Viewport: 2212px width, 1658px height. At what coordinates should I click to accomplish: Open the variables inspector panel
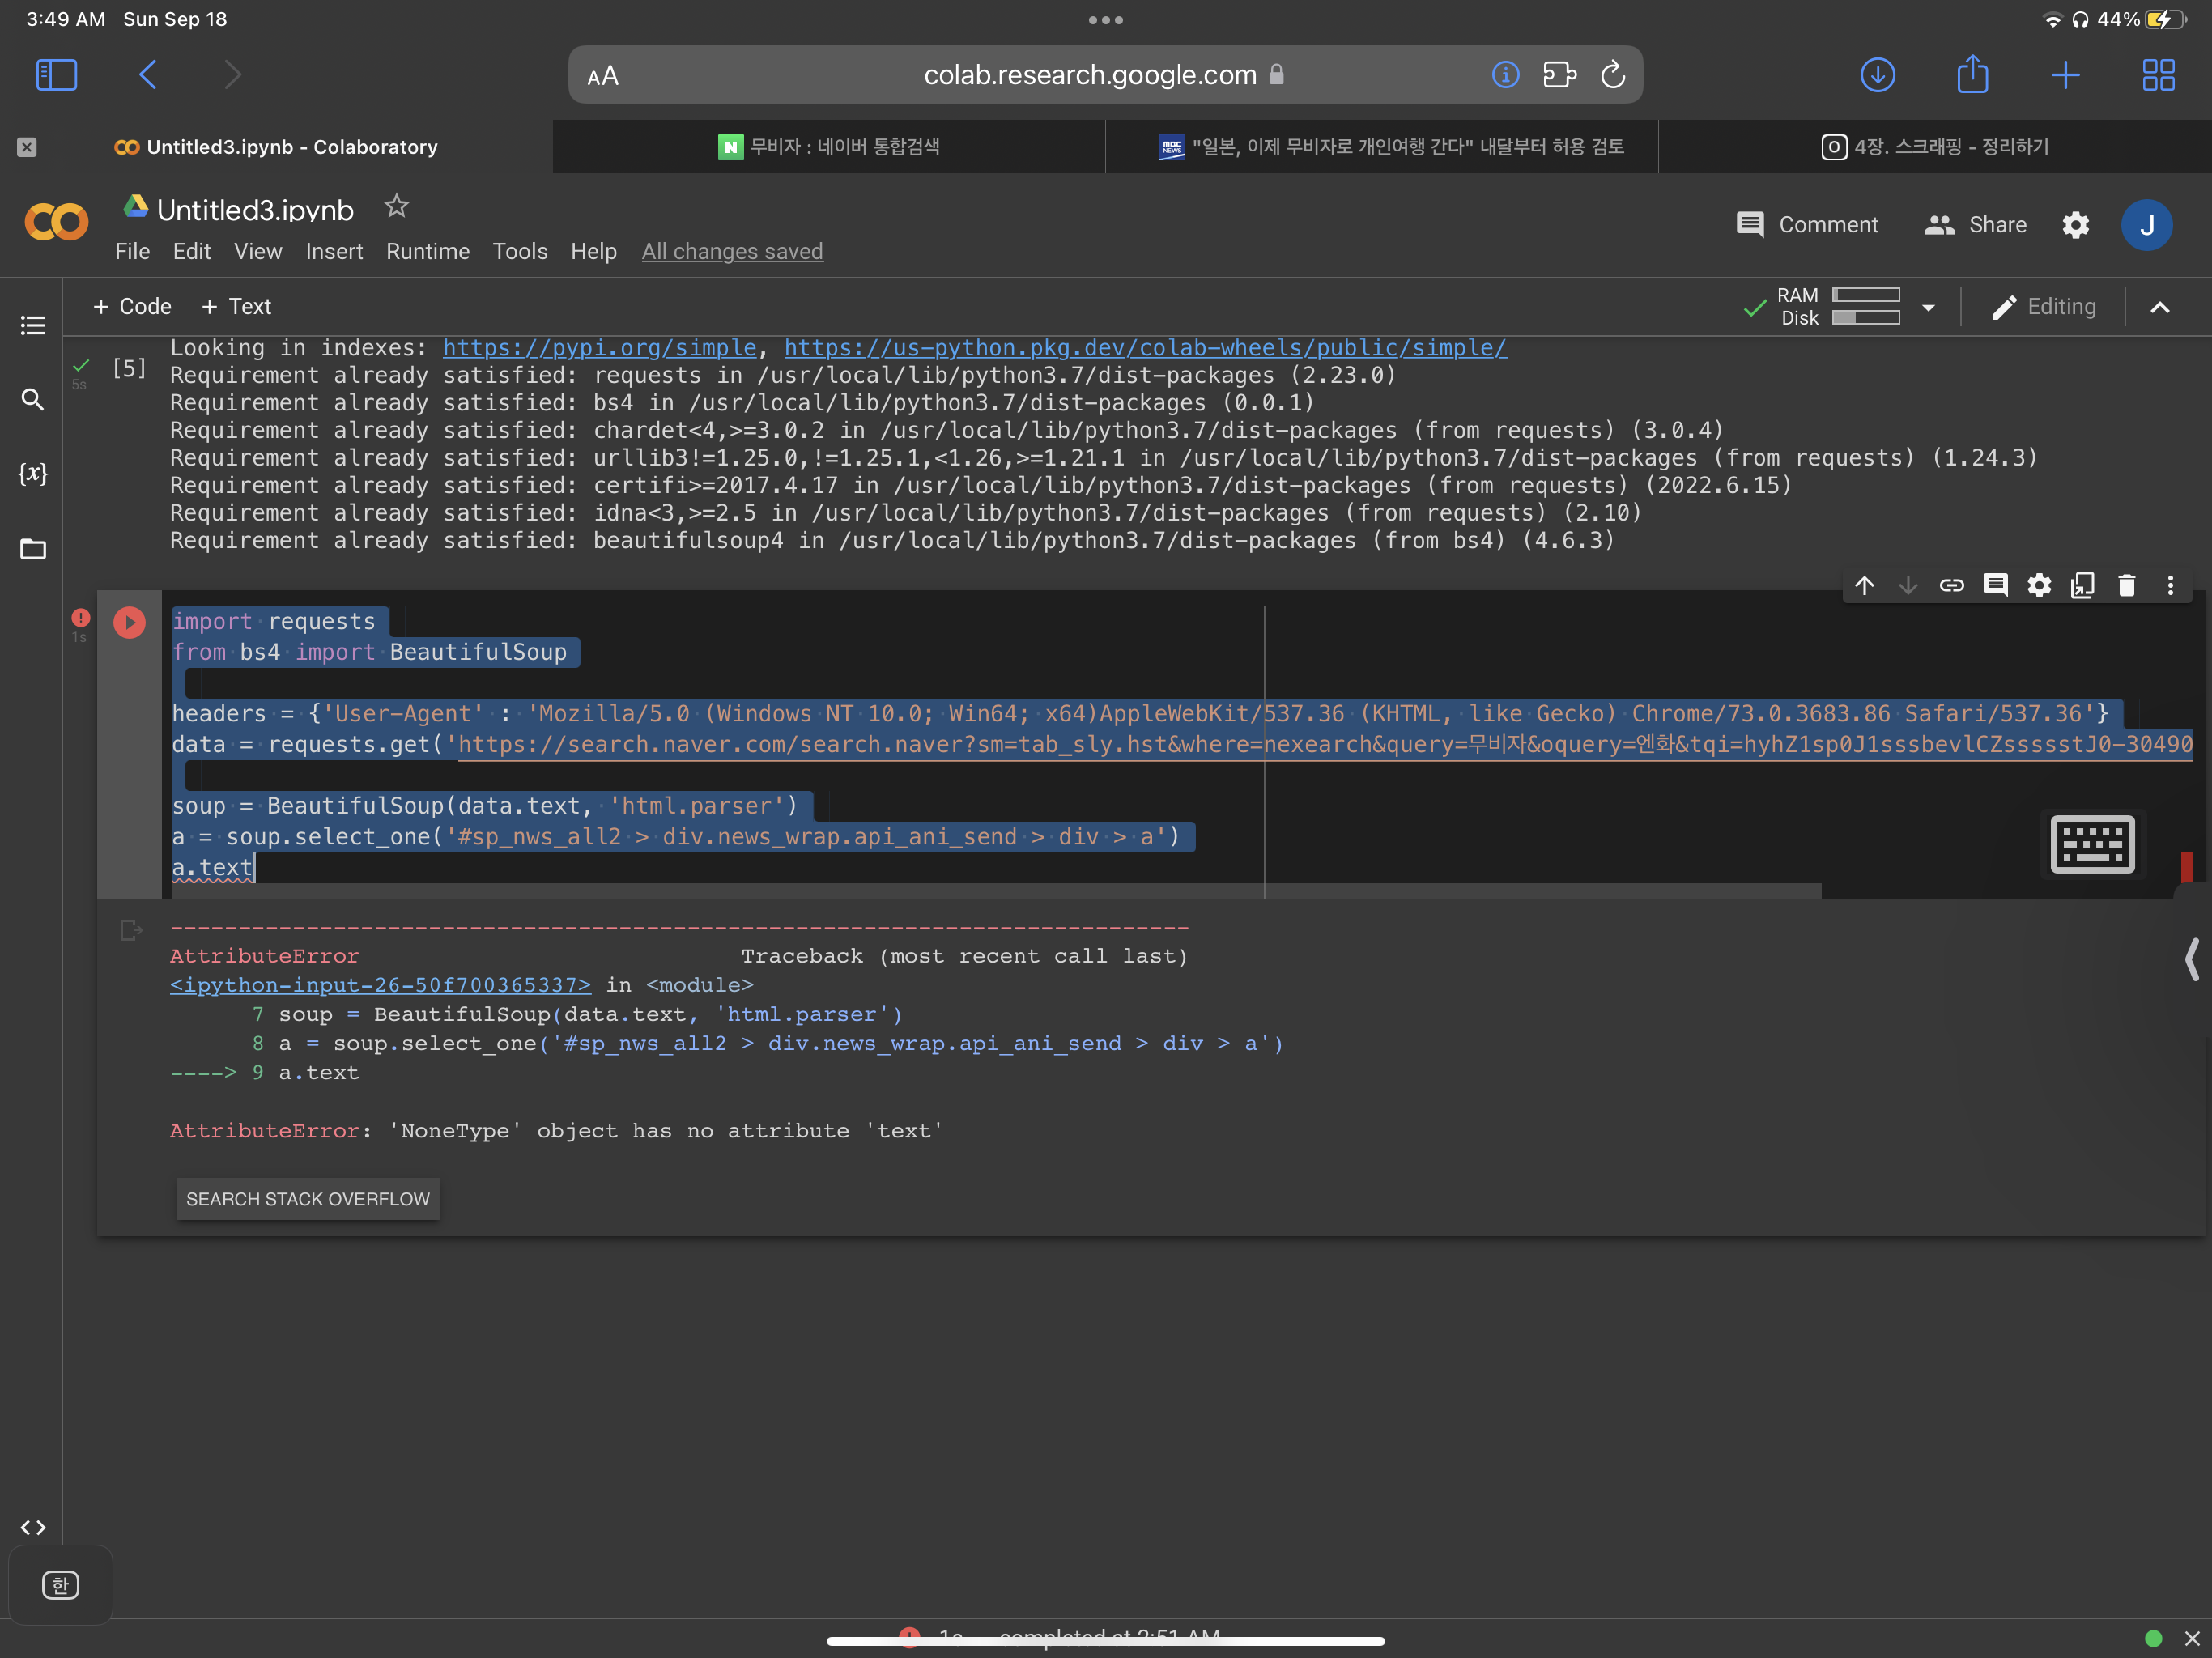(x=33, y=473)
